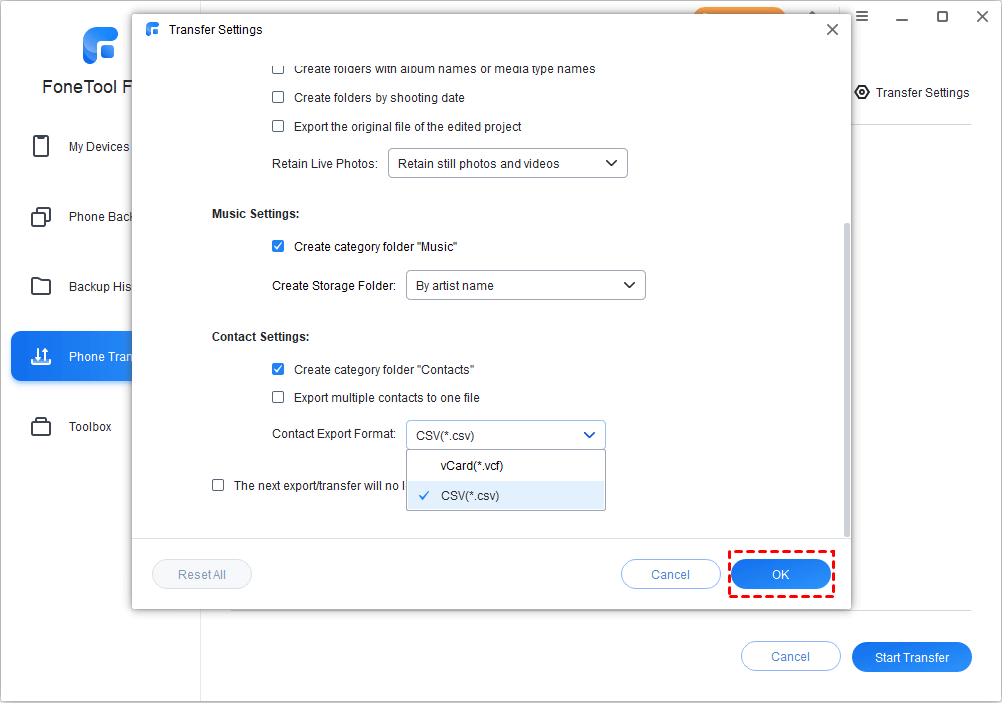Collapse the Contact Export Format dropdown
1002x703 pixels.
(x=505, y=435)
